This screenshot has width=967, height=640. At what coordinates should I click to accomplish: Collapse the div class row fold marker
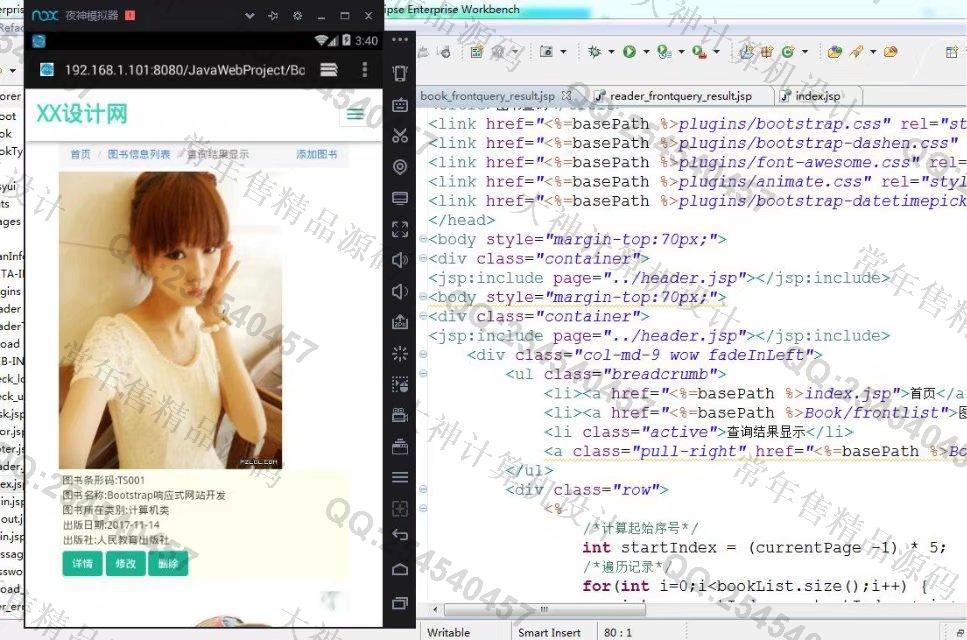(x=423, y=490)
